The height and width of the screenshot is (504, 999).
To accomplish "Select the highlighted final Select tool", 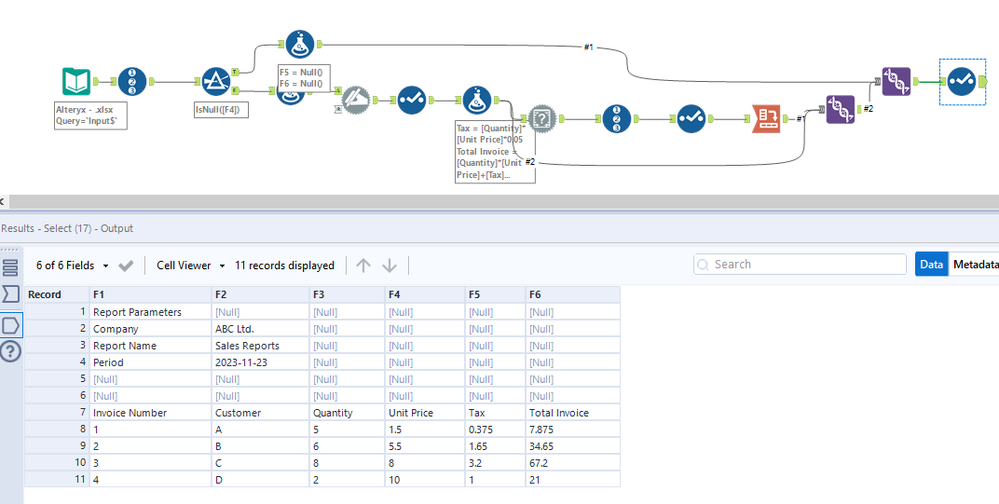I will (x=961, y=82).
